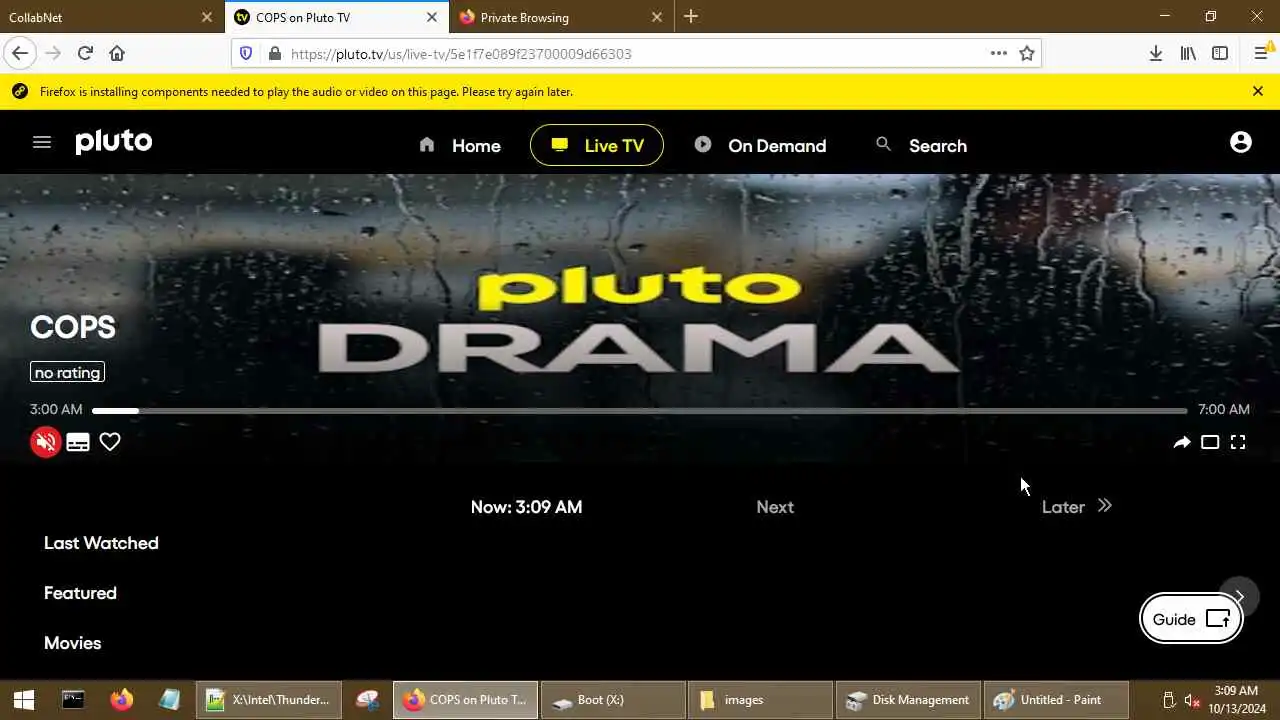
Task: Close the CollabNet tab
Action: click(x=207, y=17)
